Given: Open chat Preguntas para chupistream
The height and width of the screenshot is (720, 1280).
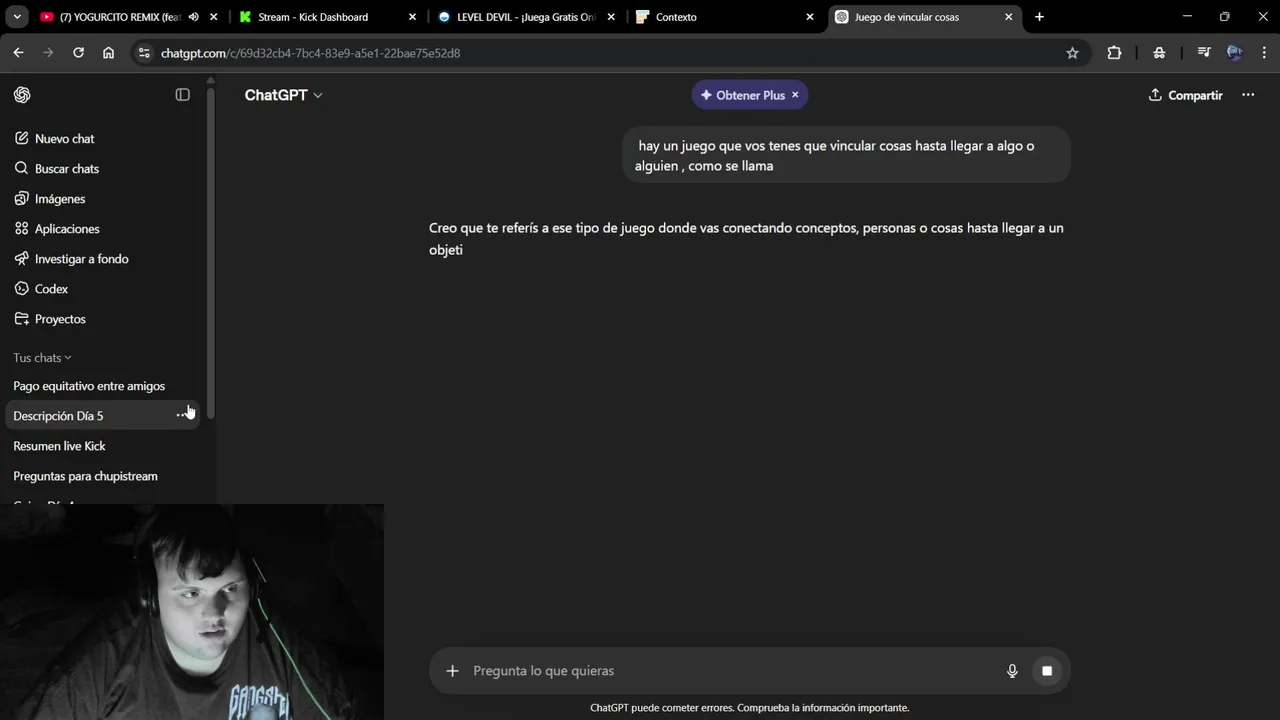Looking at the screenshot, I should (x=102, y=476).
